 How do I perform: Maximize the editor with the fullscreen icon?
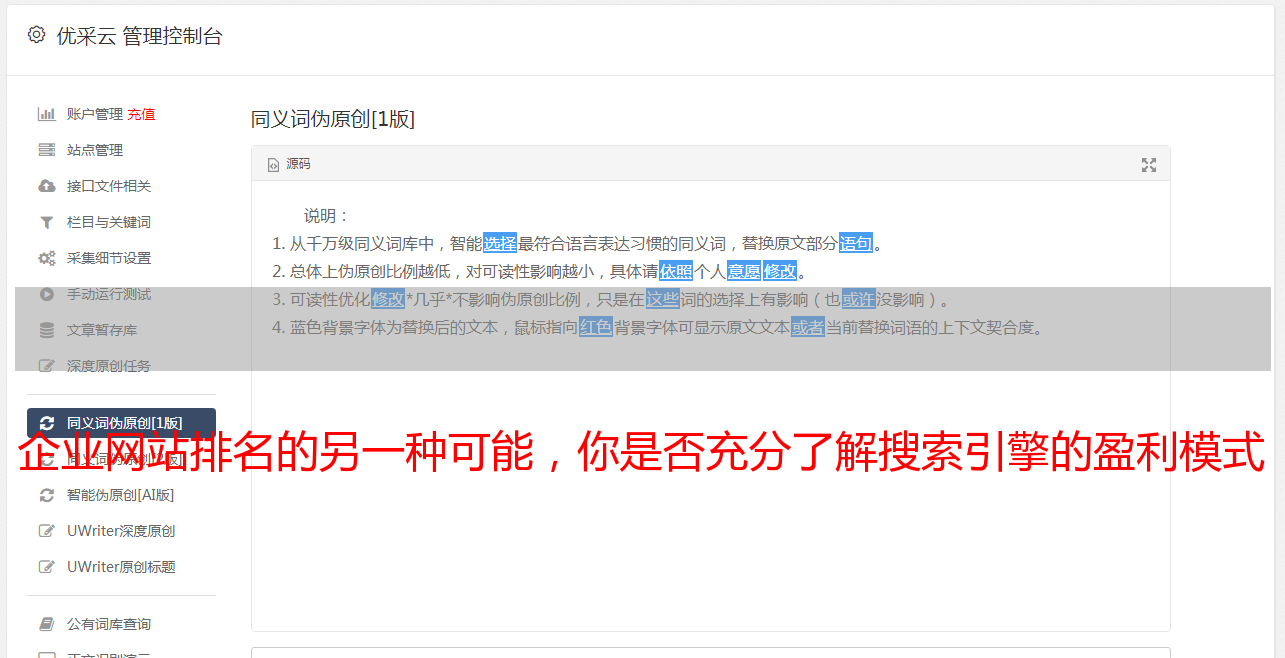point(1149,165)
